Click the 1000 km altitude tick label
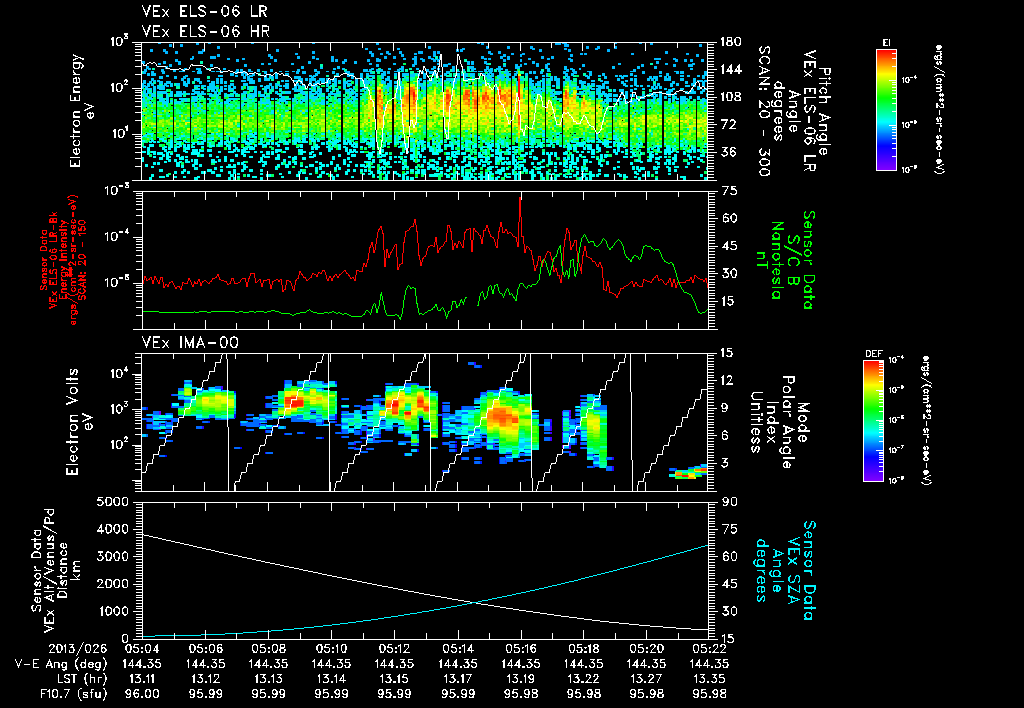 113,611
